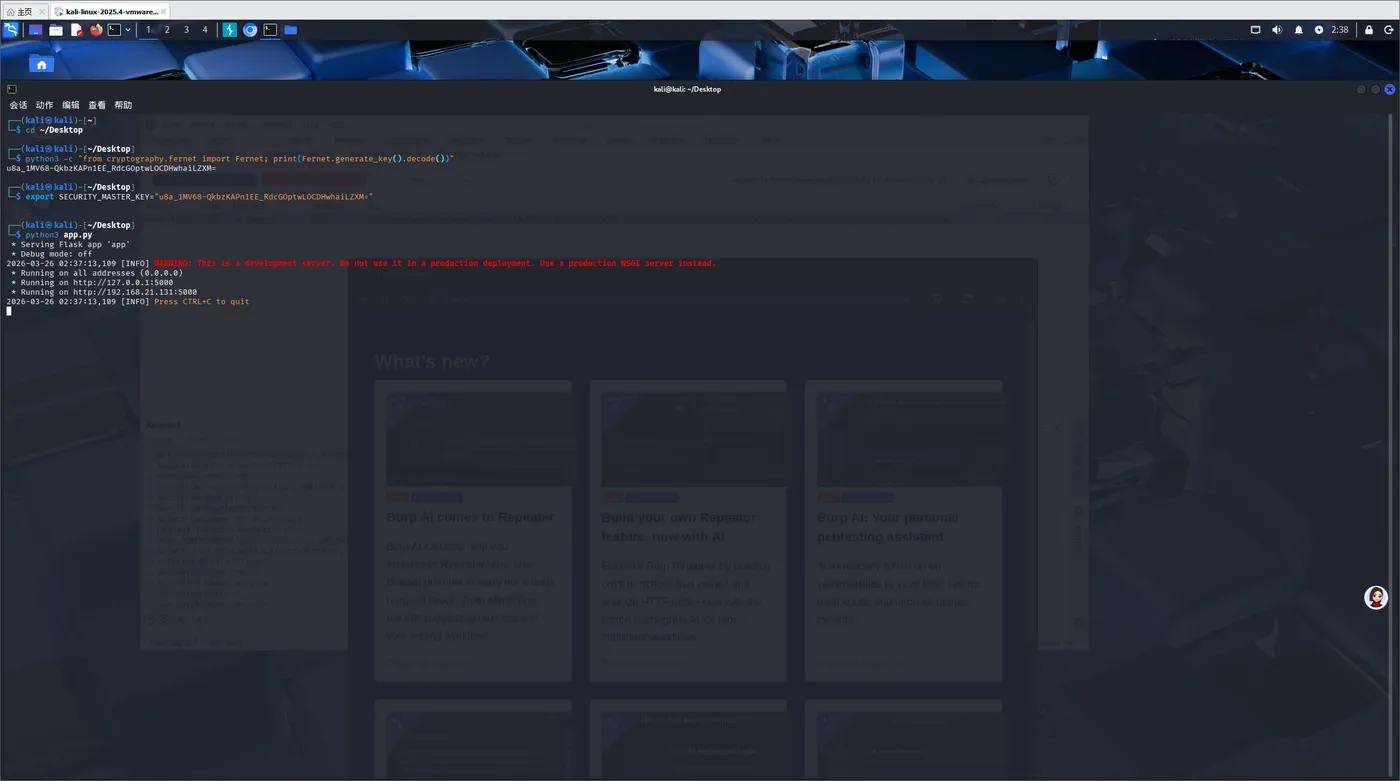This screenshot has width=1400, height=781.
Task: Click 'Running on all addresses (0.0.0.0)' line
Action: coord(97,273)
